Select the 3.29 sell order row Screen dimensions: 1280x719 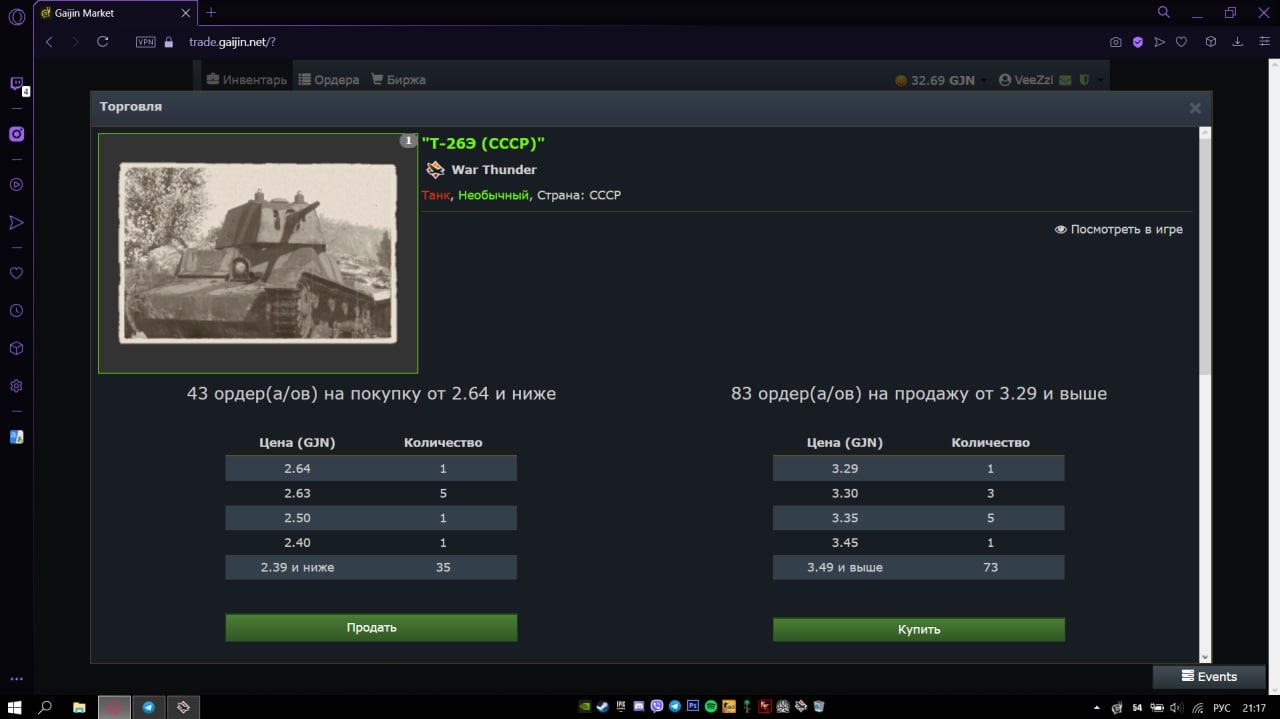(919, 468)
